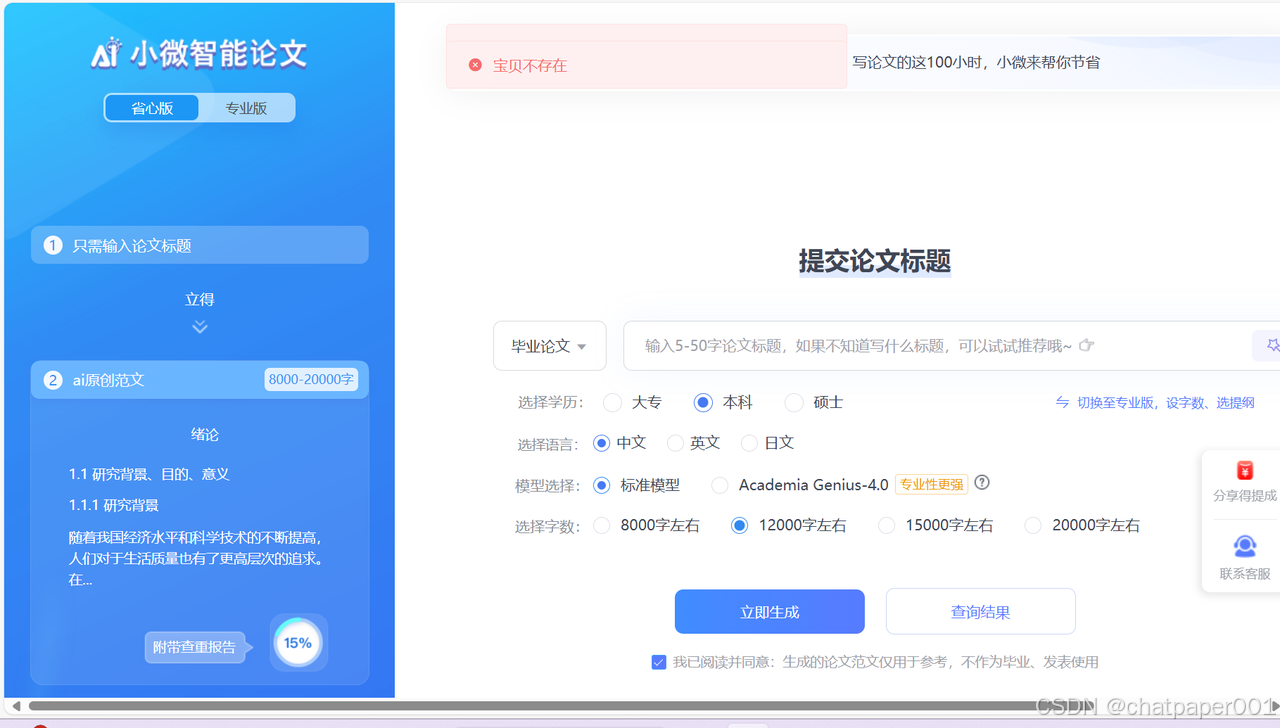Image resolution: width=1280 pixels, height=728 pixels.
Task: Click the 15% plagiarism progress ring
Action: point(298,643)
